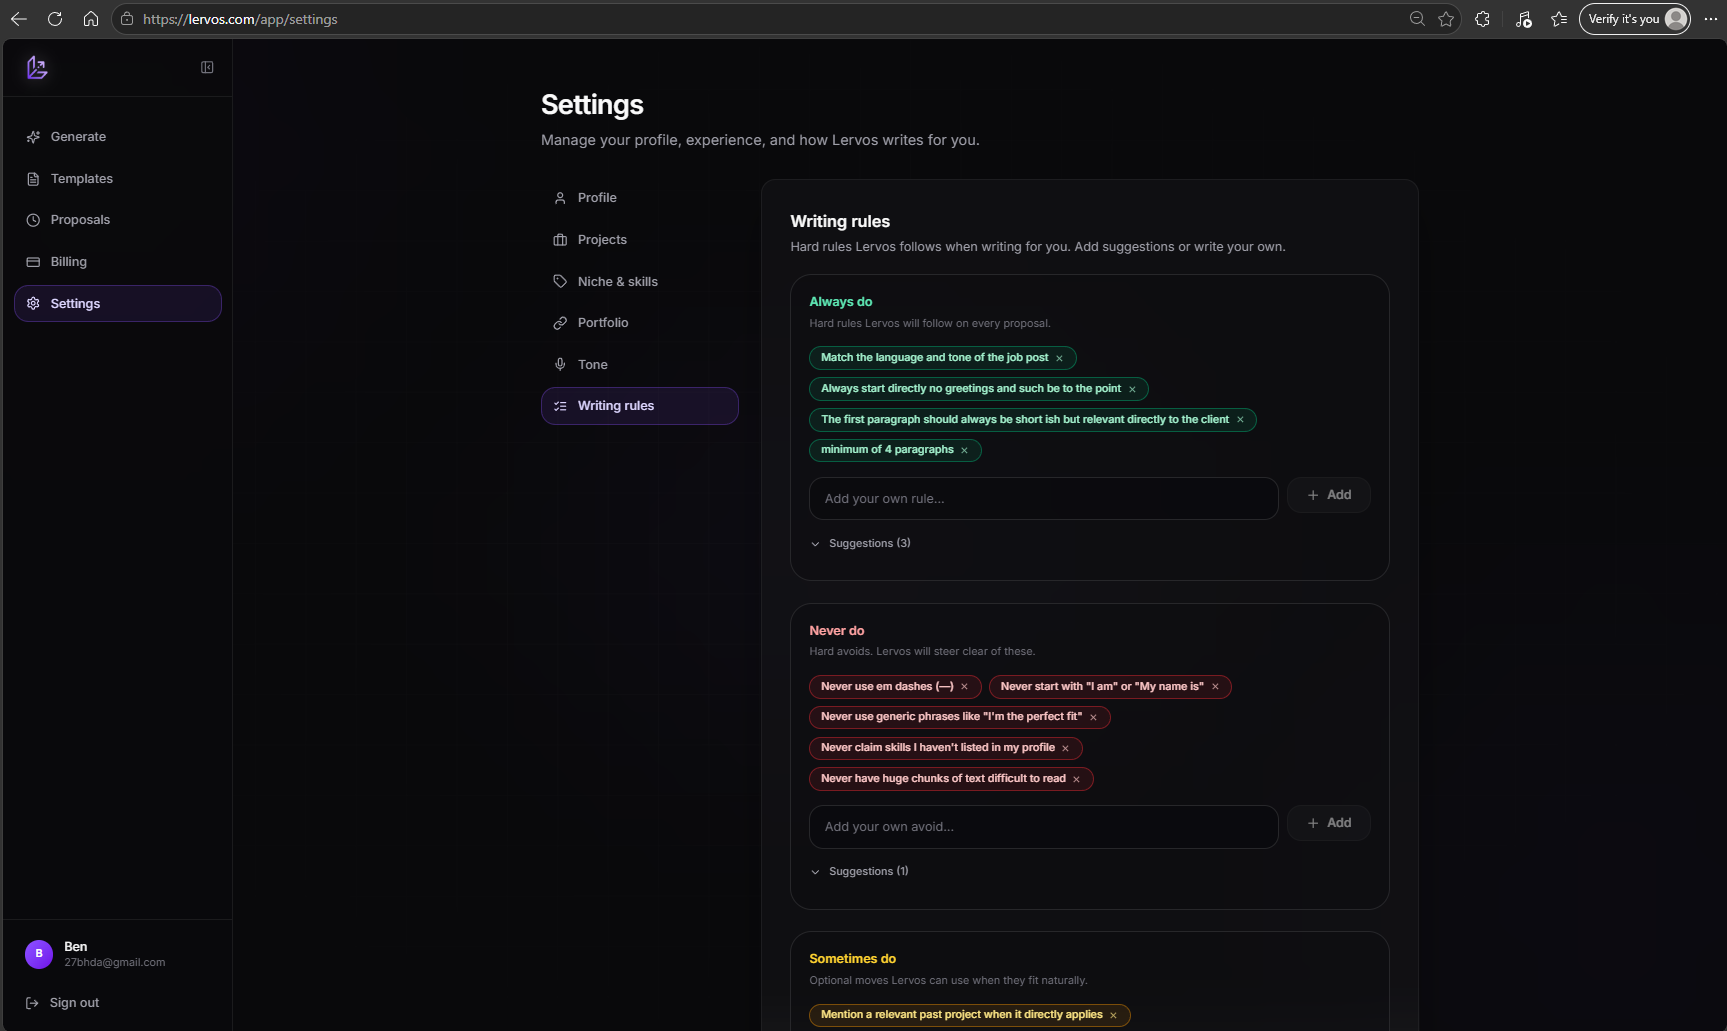
Task: Remove 'The first paragraph should always be short' rule
Action: pos(1240,420)
